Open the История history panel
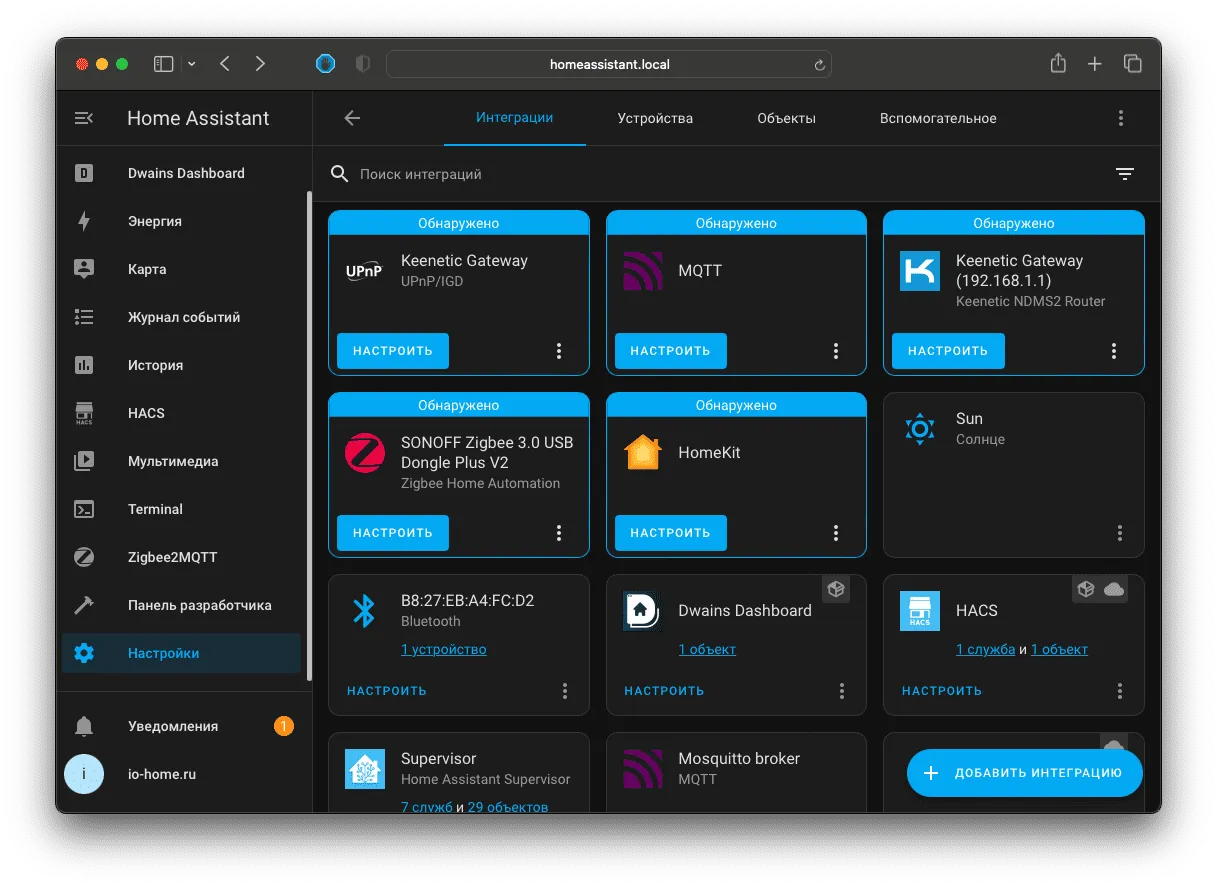This screenshot has width=1217, height=887. tap(181, 365)
